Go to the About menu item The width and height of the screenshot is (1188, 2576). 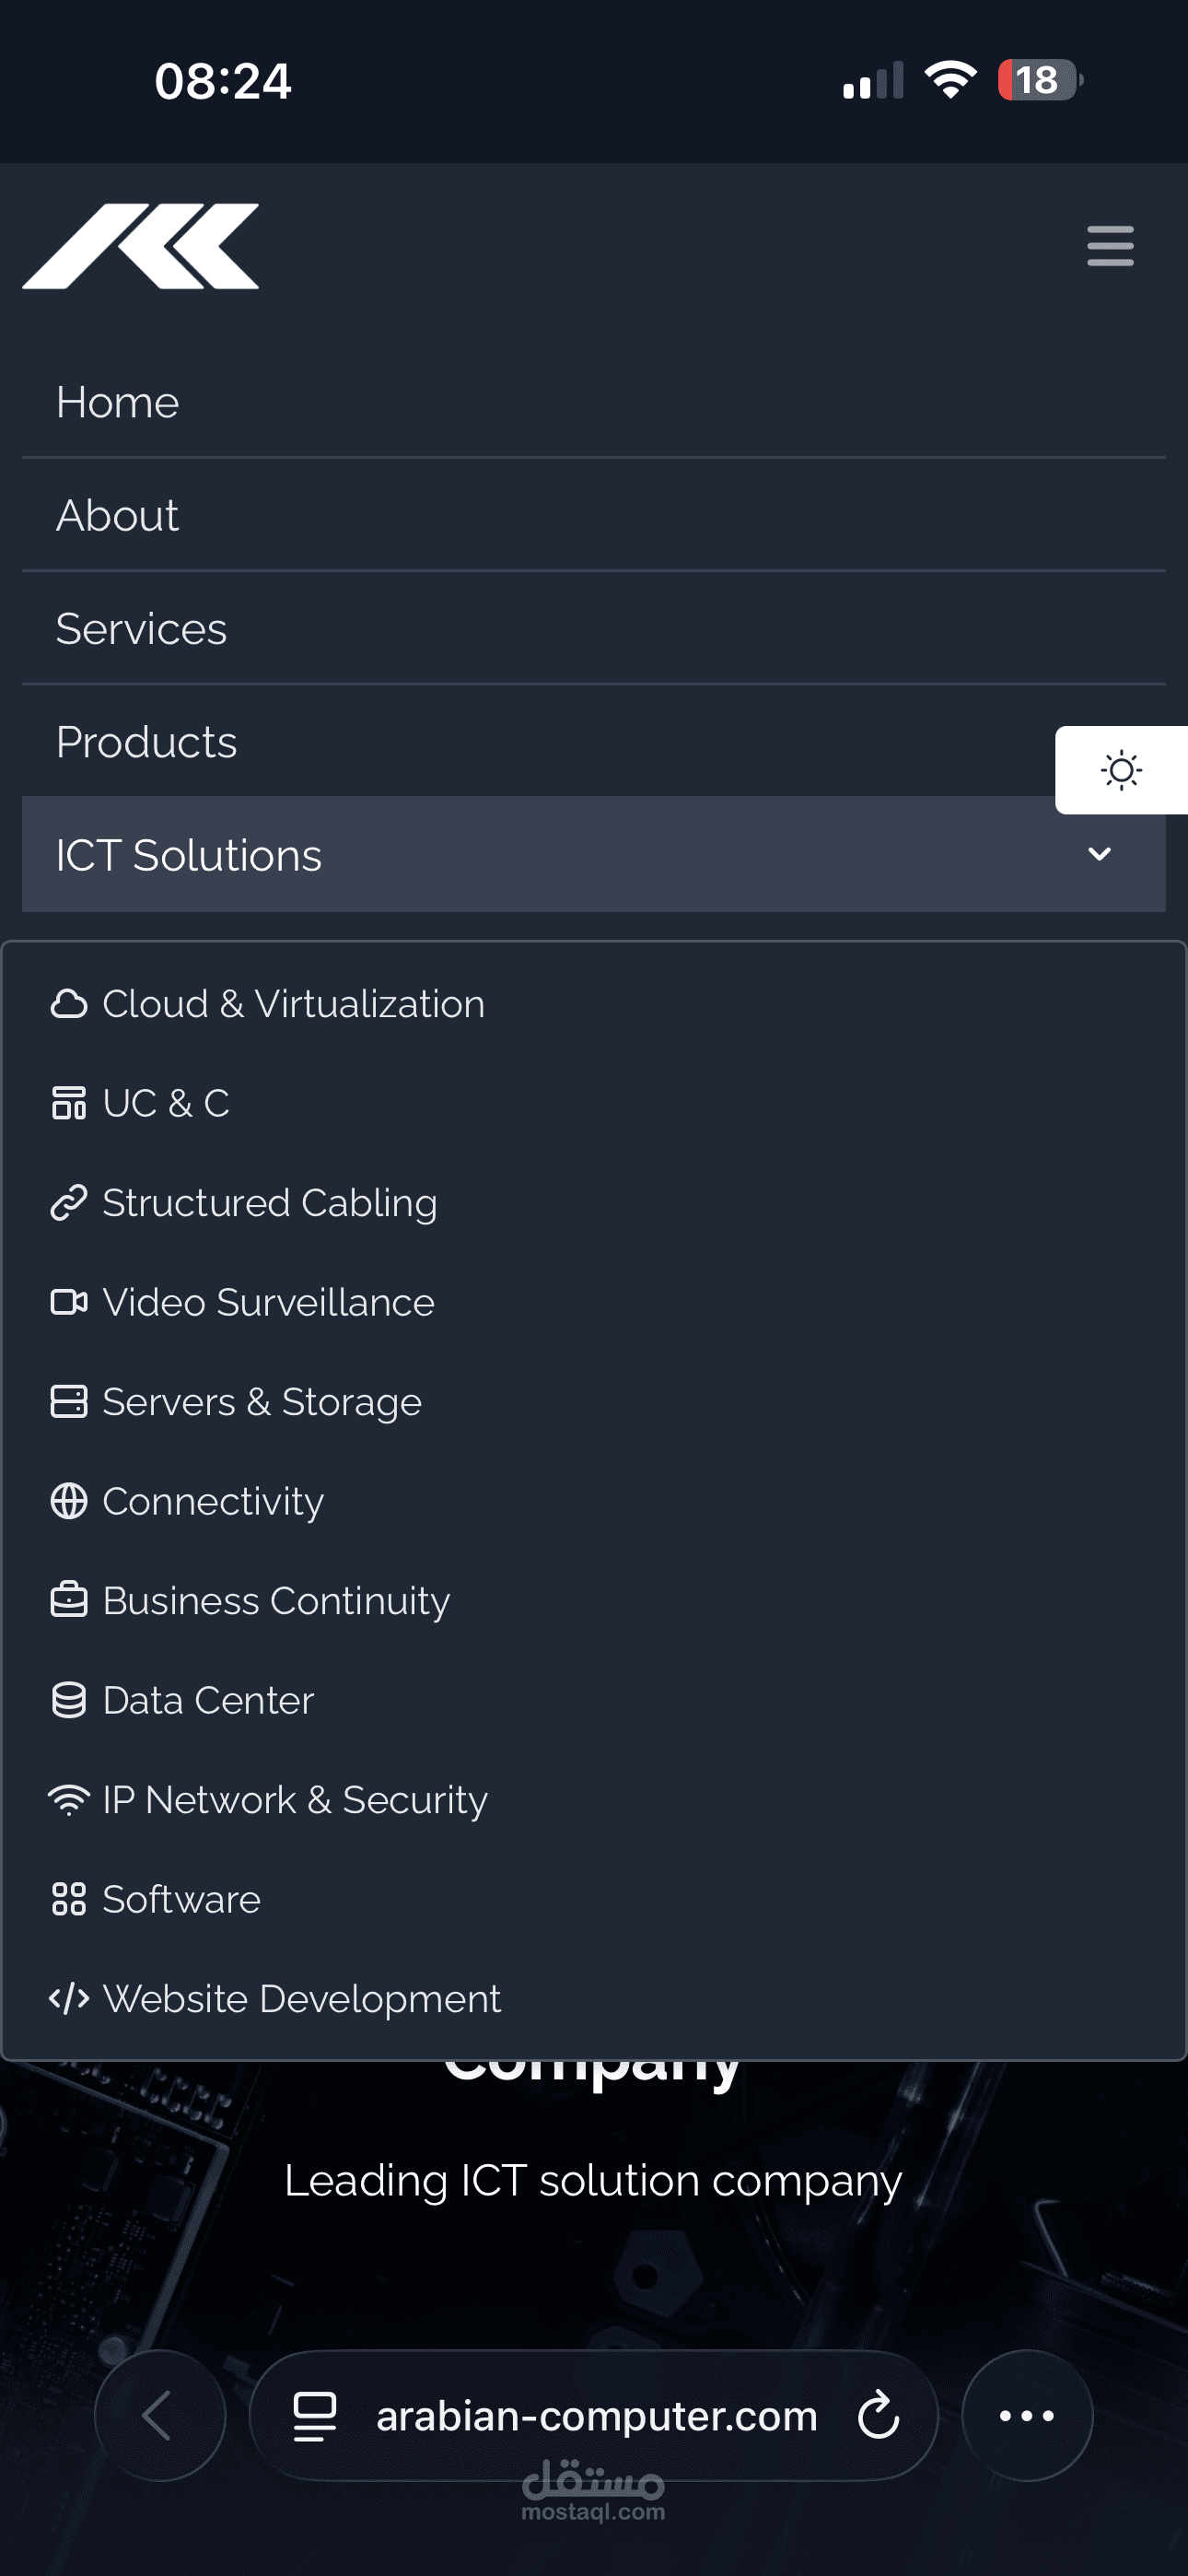pos(117,516)
